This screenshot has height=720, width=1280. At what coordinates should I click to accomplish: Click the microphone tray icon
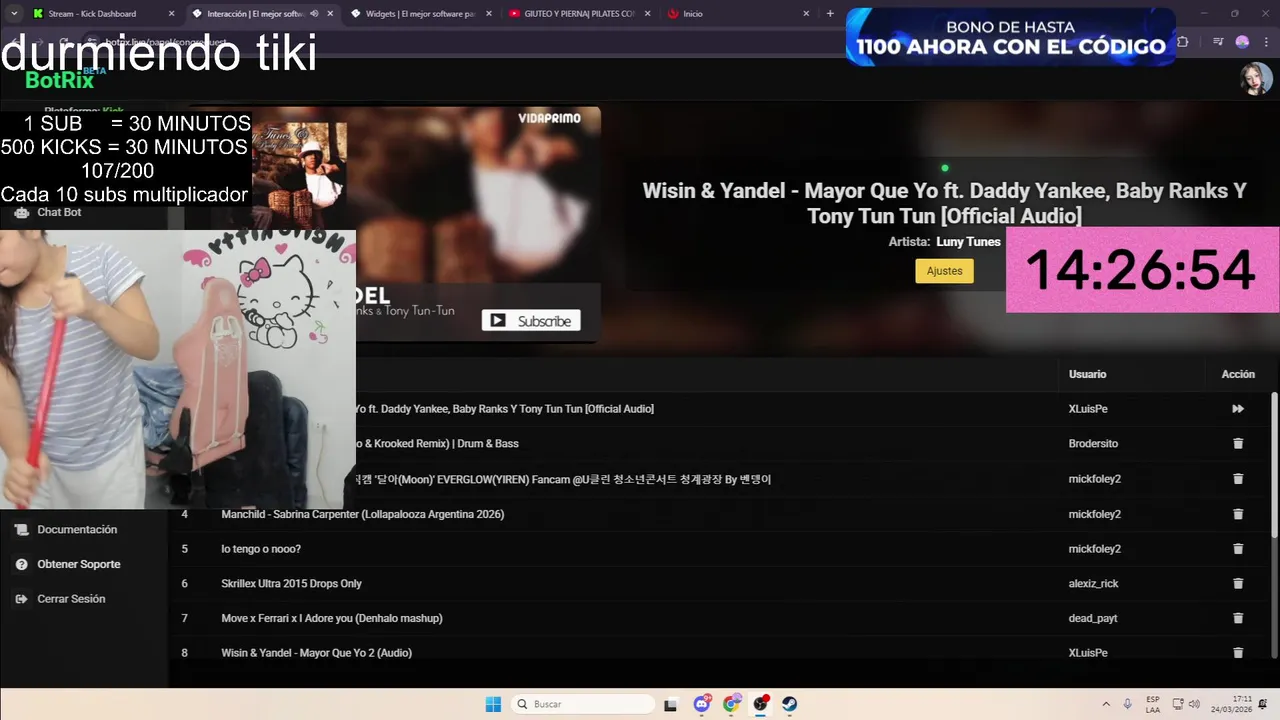[1128, 704]
